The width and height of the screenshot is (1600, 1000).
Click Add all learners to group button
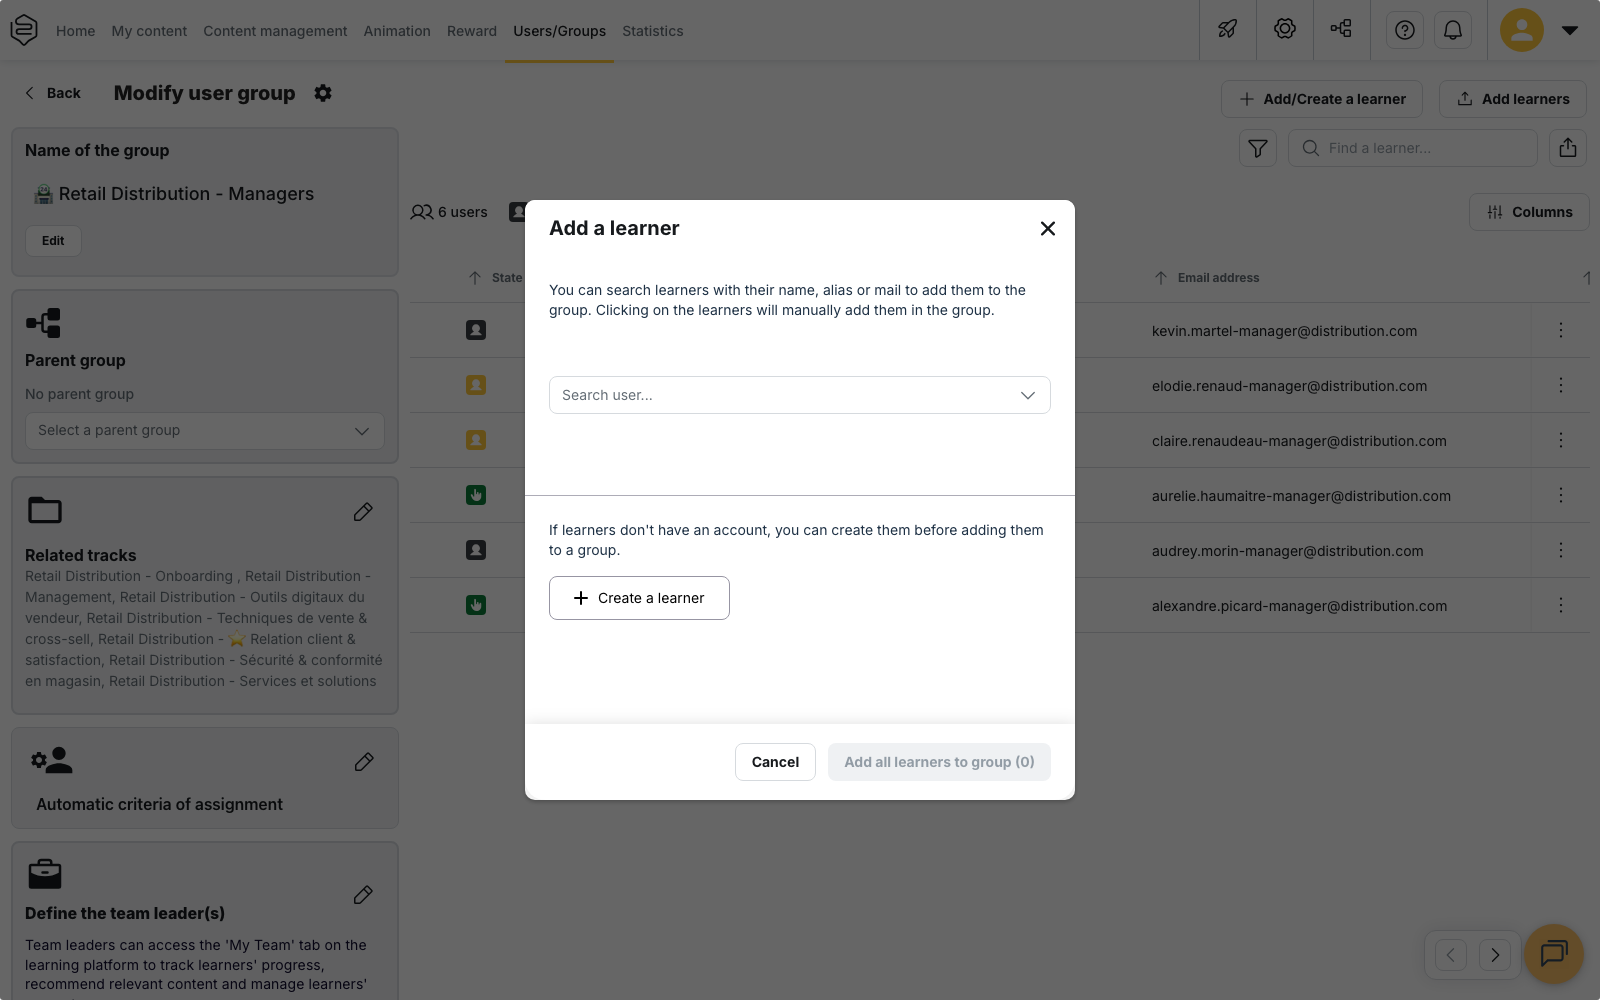[939, 762]
